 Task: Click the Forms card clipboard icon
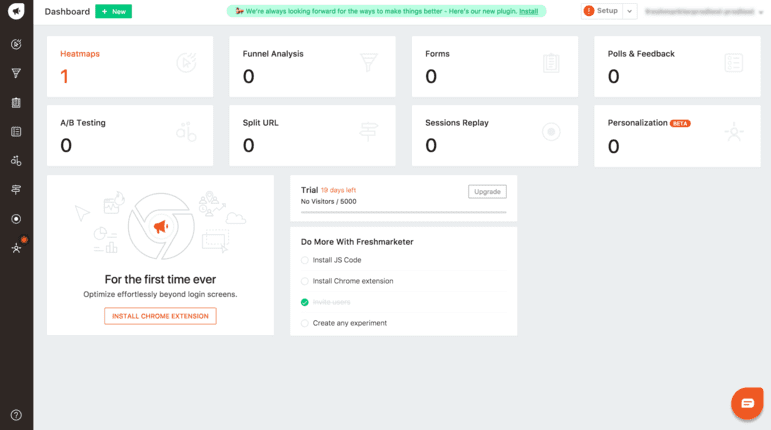tap(551, 63)
